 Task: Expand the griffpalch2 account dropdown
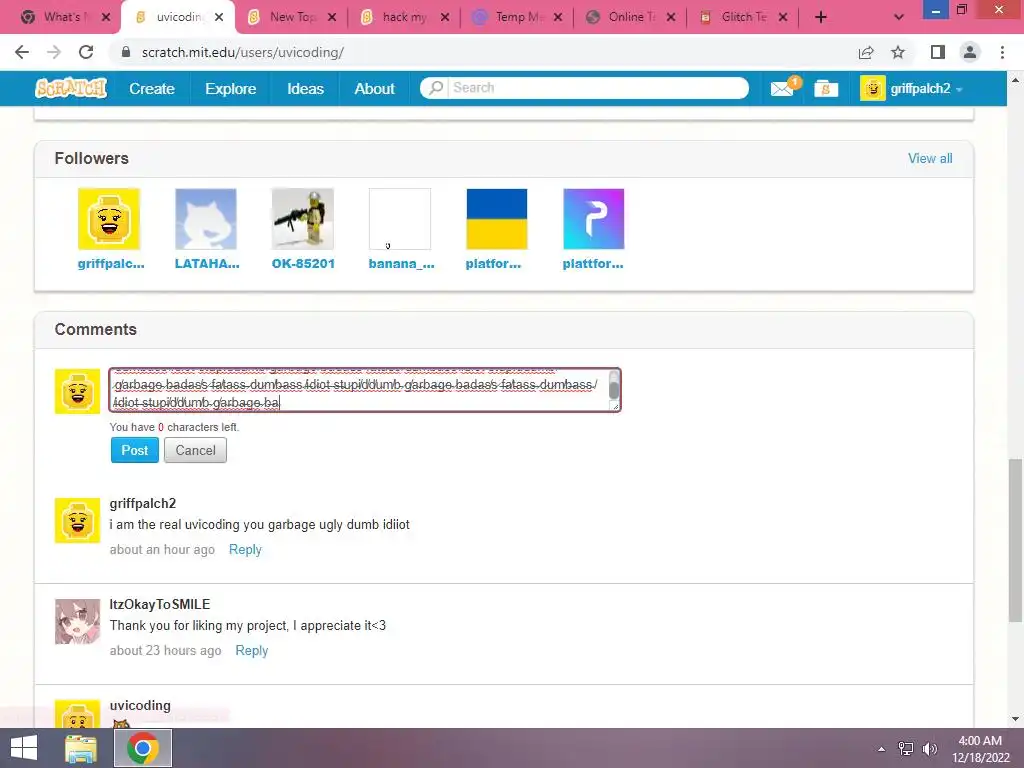click(959, 89)
